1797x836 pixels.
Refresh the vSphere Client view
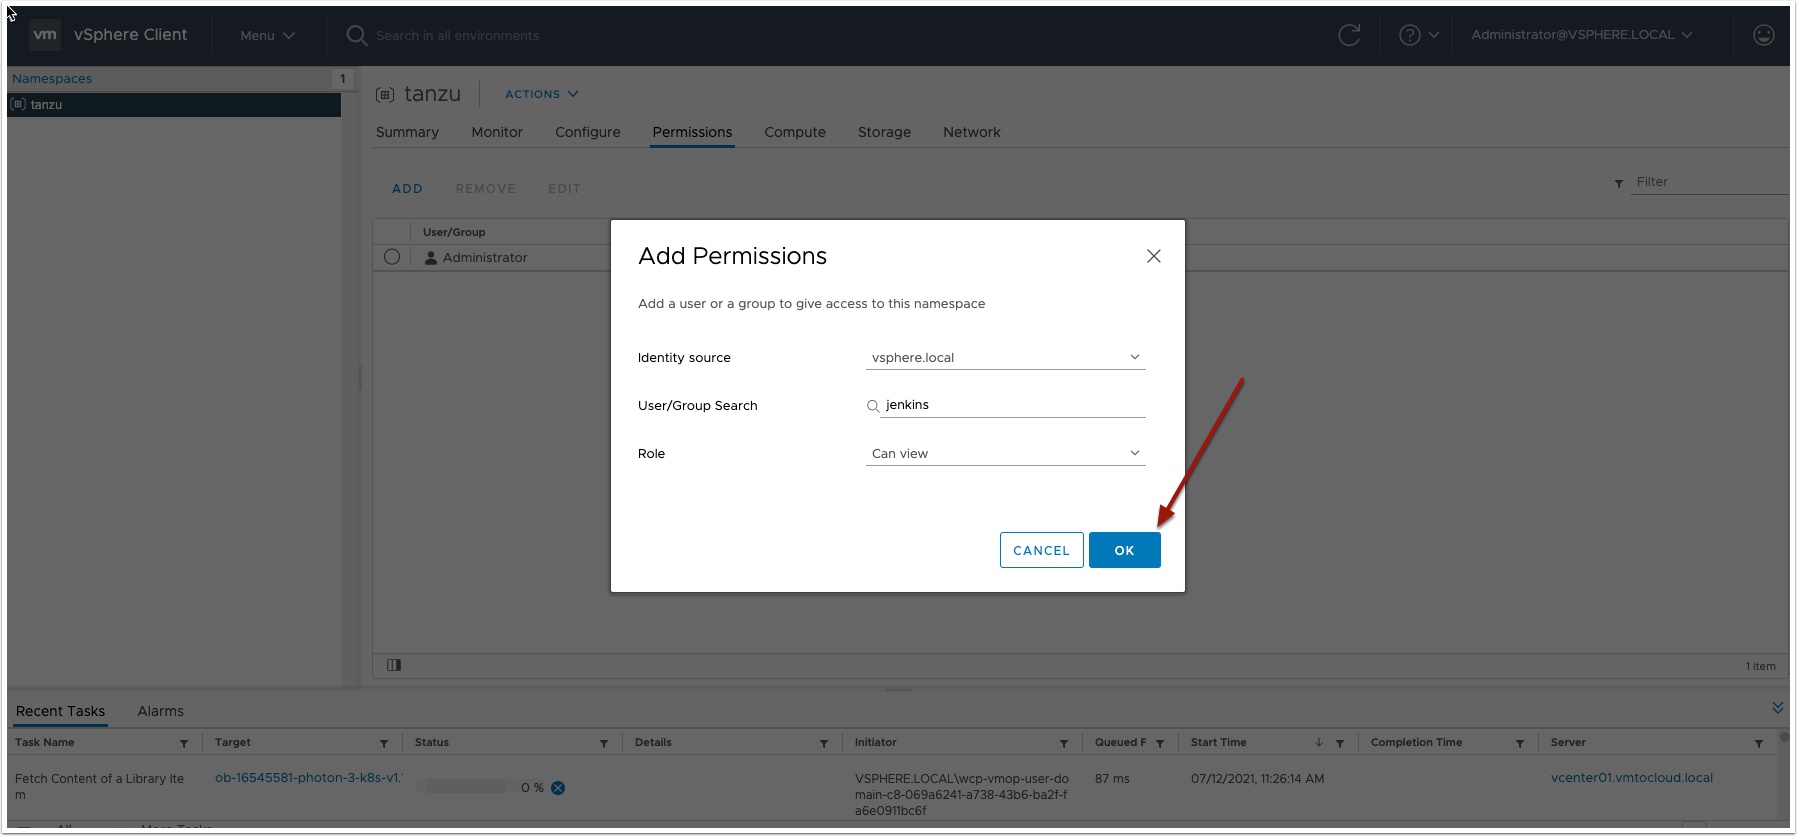tap(1349, 35)
